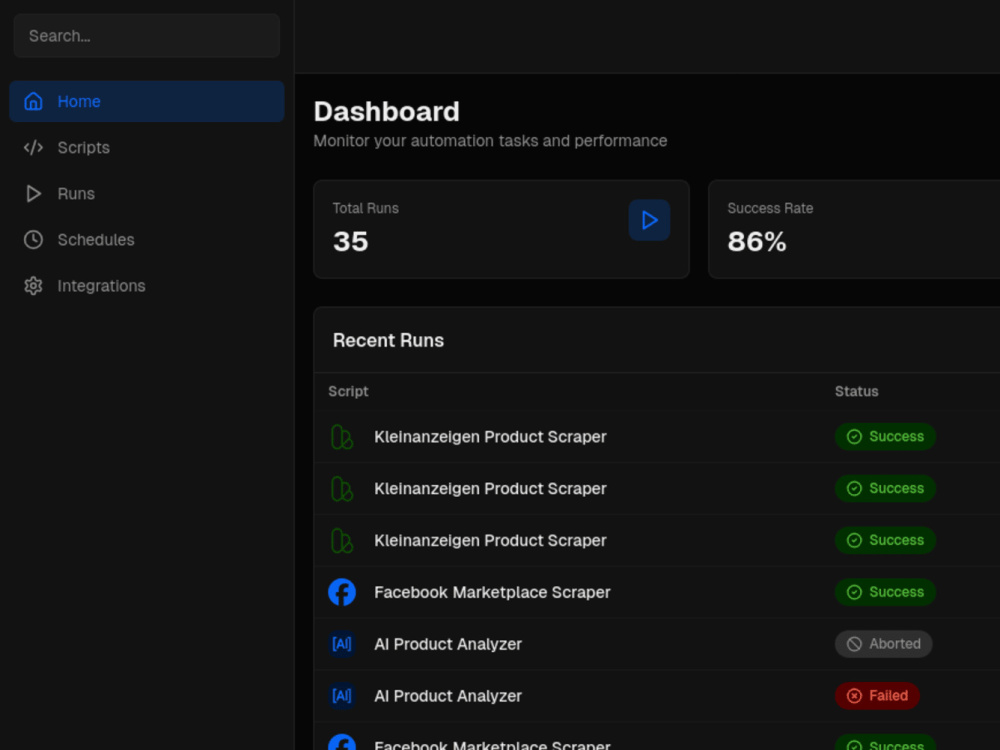Click the Kleinanzeigen logo in the second run row
Screen dimensions: 1000x750
click(x=342, y=489)
